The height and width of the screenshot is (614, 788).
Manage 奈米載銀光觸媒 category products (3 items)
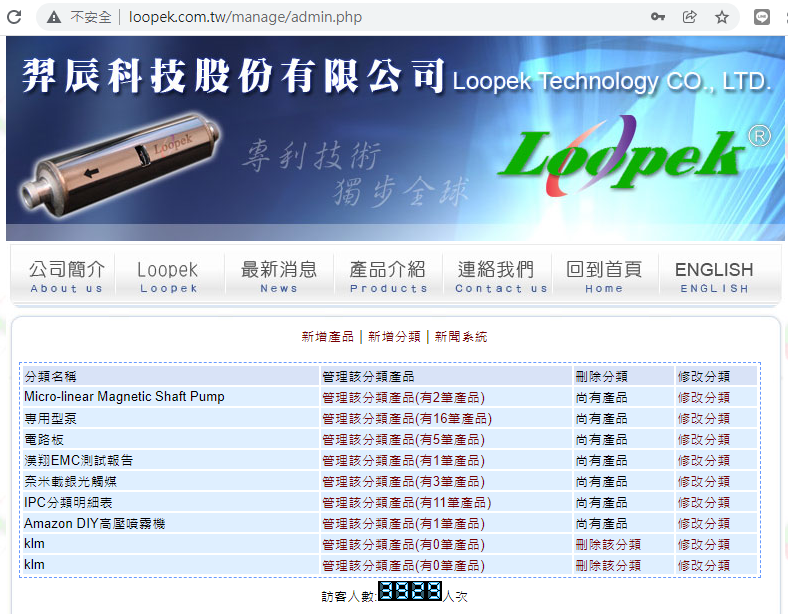point(404,482)
